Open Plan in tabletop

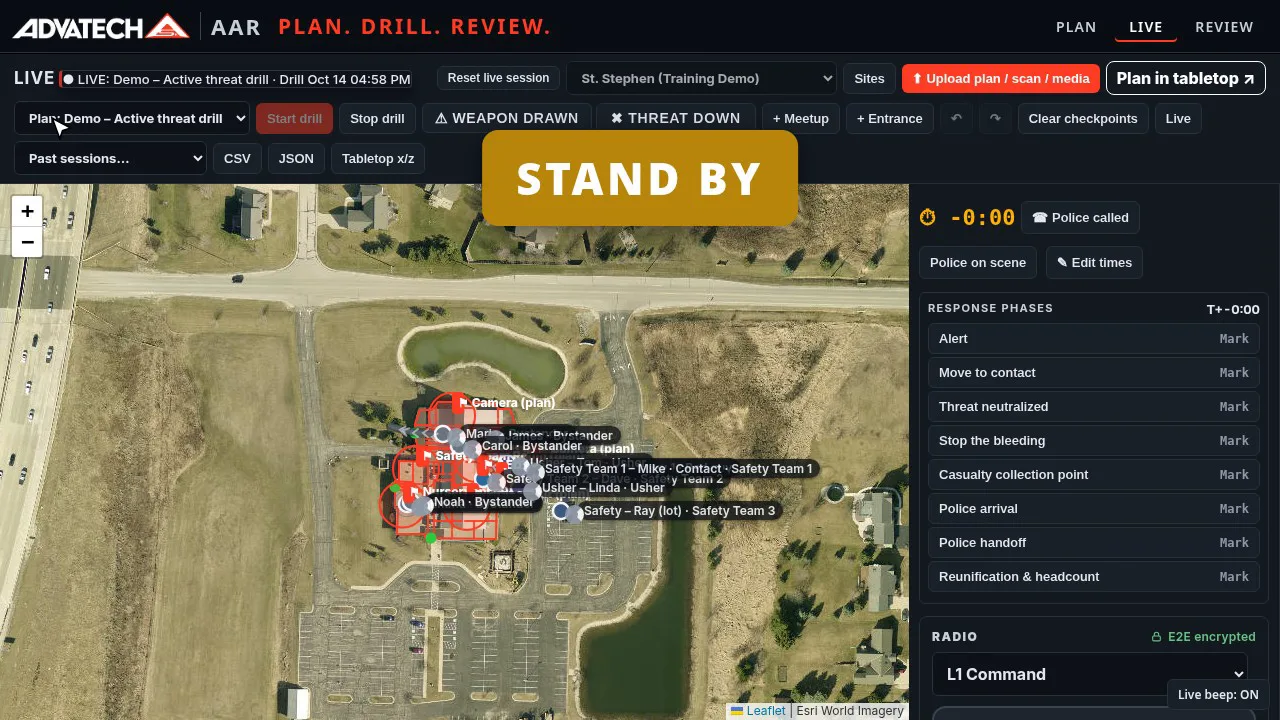[x=1185, y=78]
